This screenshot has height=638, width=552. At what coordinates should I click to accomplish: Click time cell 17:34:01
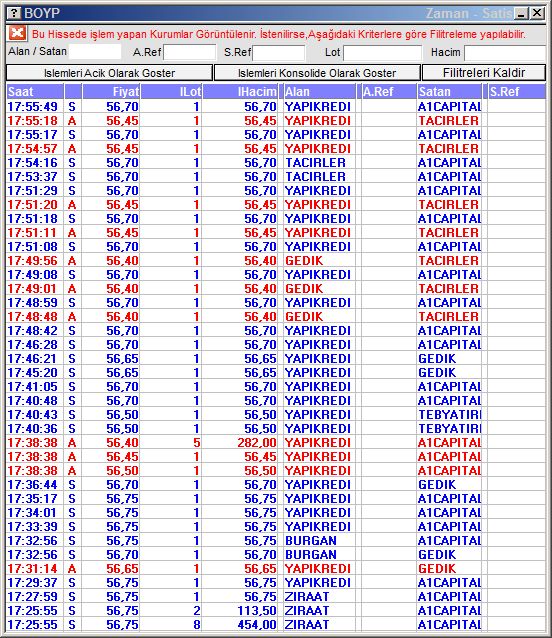[x=33, y=513]
